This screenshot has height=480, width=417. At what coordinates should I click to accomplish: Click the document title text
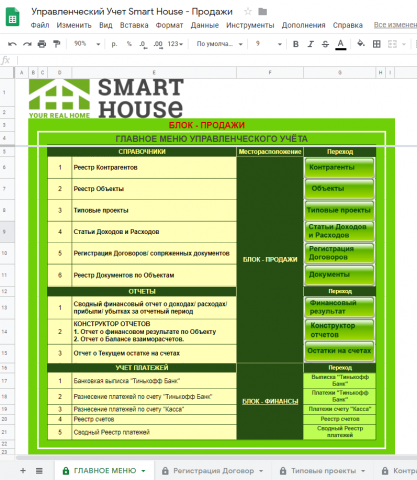point(132,12)
